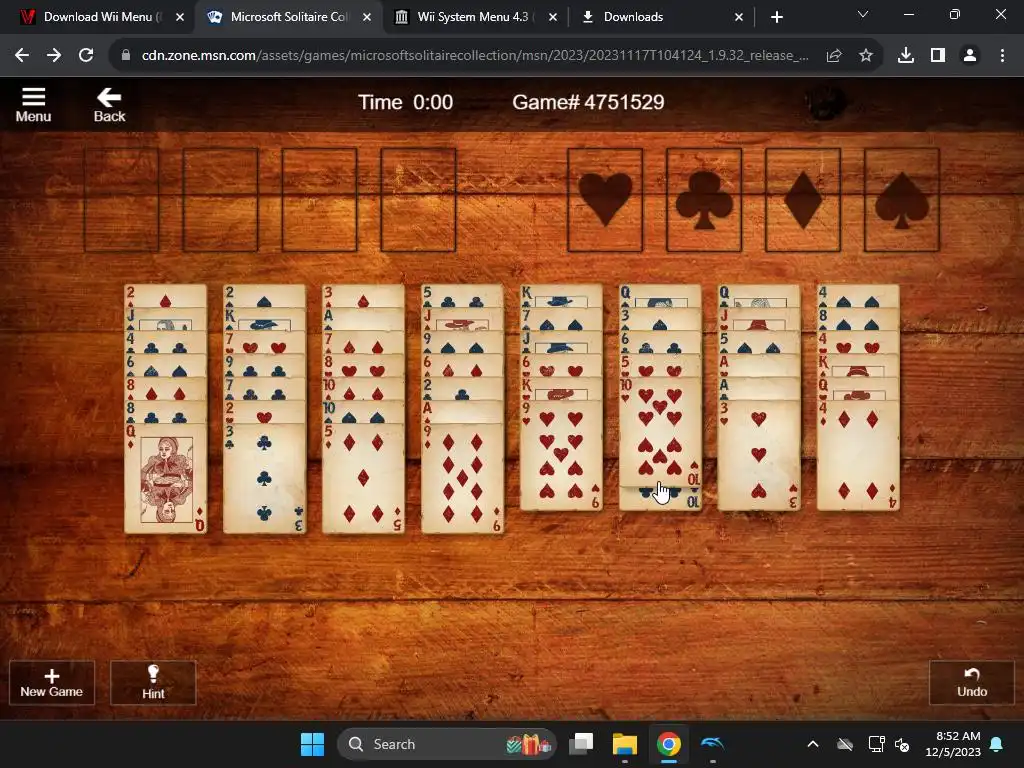Viewport: 1024px width, 768px height.
Task: Click the diamonds foundation pile
Action: [803, 200]
